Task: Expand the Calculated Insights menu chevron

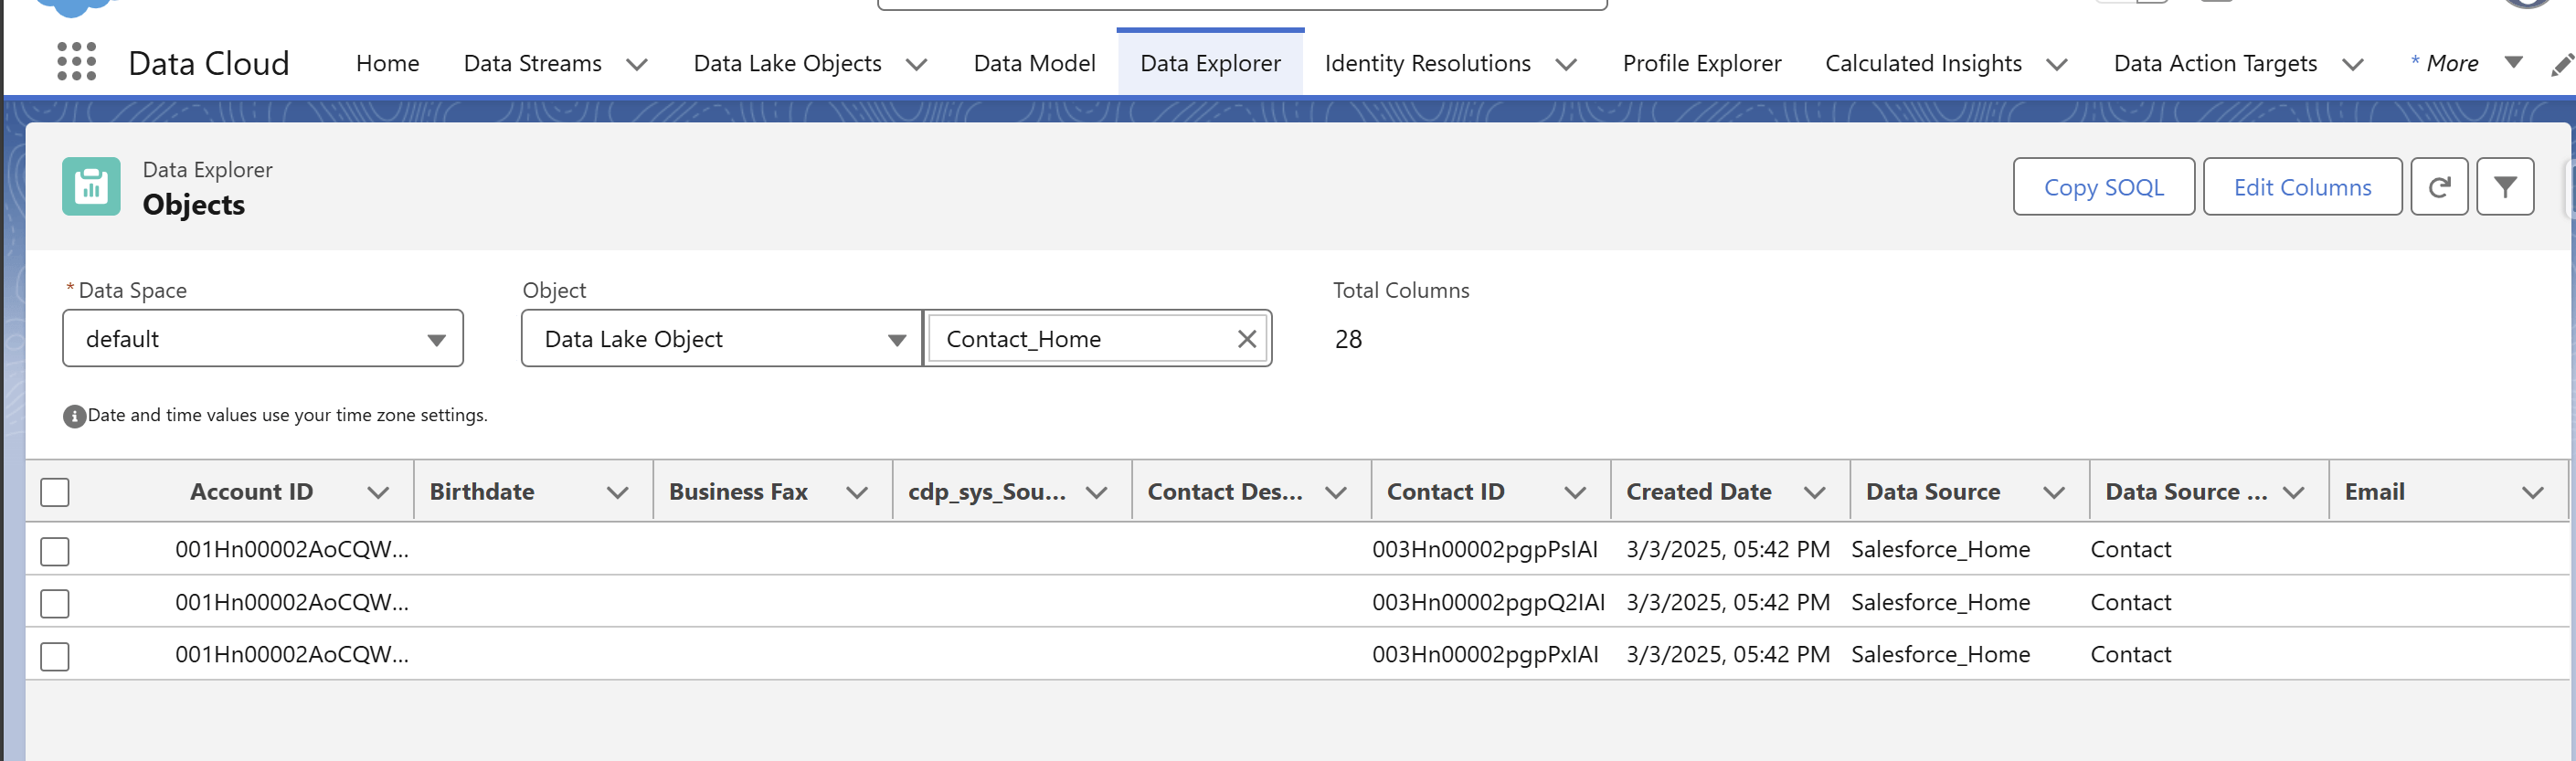Action: 2057,65
